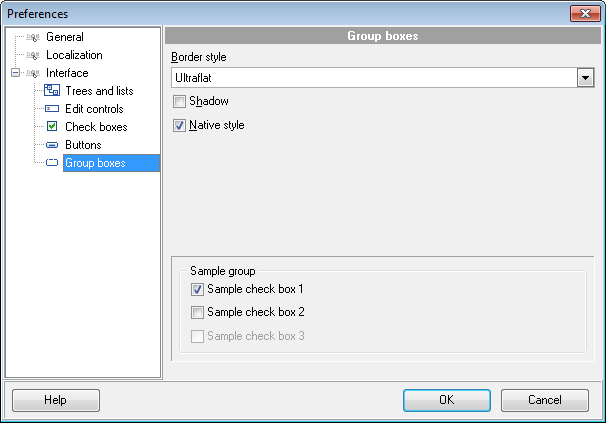Click the Cancel button
Image resolution: width=606 pixels, height=423 pixels.
(545, 400)
